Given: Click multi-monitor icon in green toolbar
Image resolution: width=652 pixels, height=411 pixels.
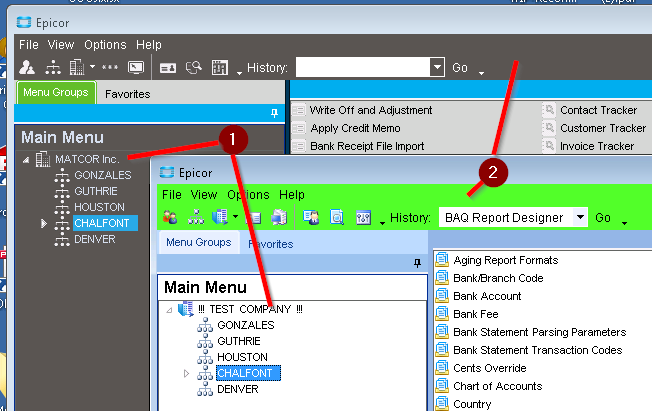Looking at the screenshot, I should tap(279, 217).
